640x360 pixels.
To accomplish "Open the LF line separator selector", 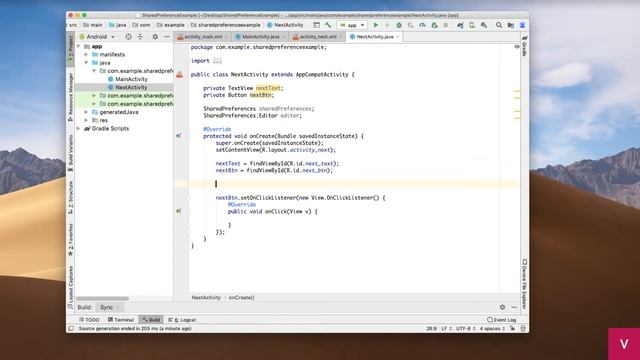I will (x=446, y=329).
